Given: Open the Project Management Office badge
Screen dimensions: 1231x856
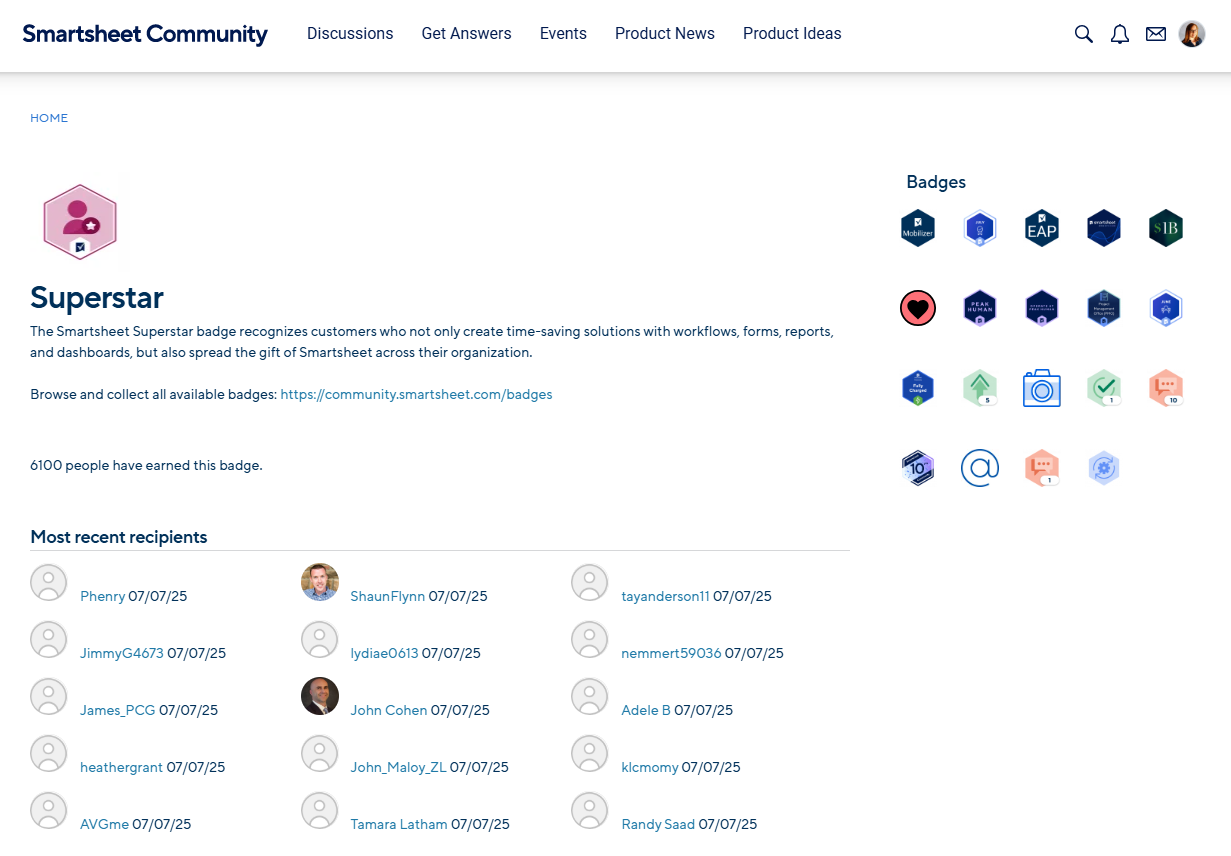Looking at the screenshot, I should [1104, 308].
